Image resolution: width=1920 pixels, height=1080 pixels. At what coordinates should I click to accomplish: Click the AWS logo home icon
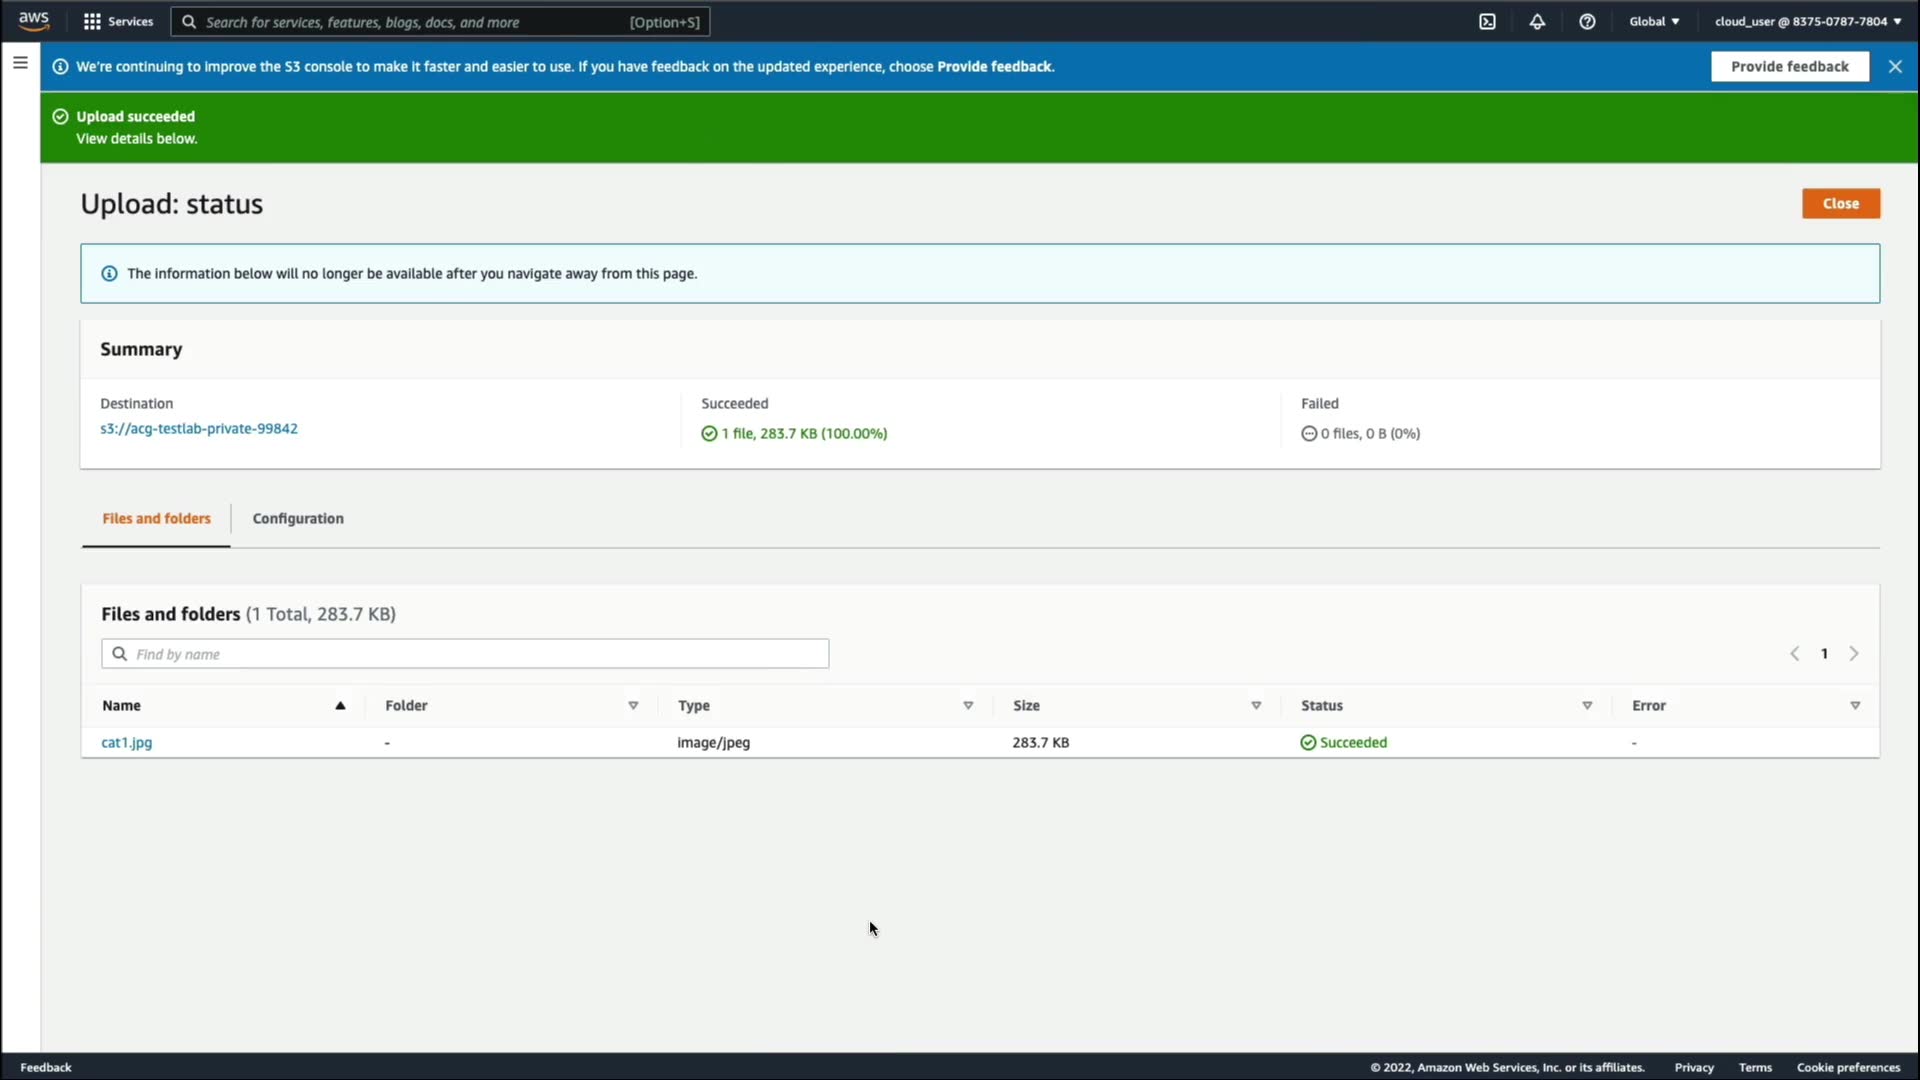pyautogui.click(x=34, y=21)
